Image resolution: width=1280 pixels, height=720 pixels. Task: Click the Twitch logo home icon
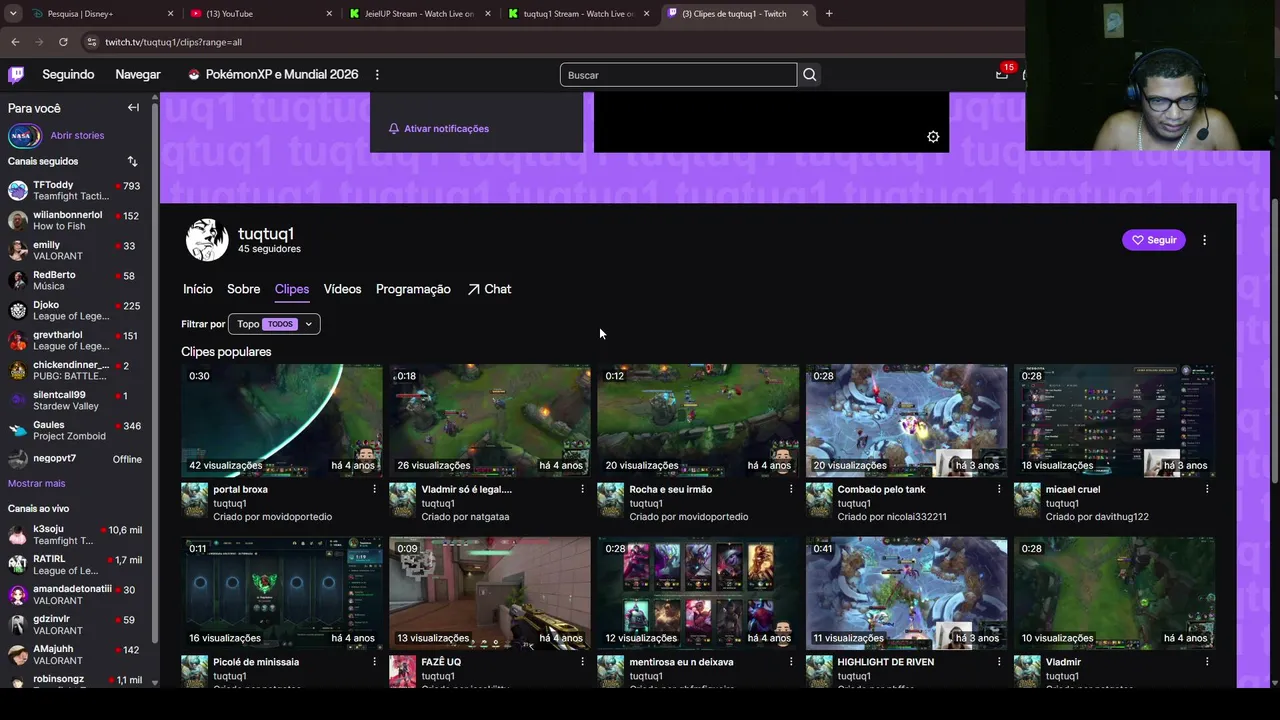click(16, 75)
